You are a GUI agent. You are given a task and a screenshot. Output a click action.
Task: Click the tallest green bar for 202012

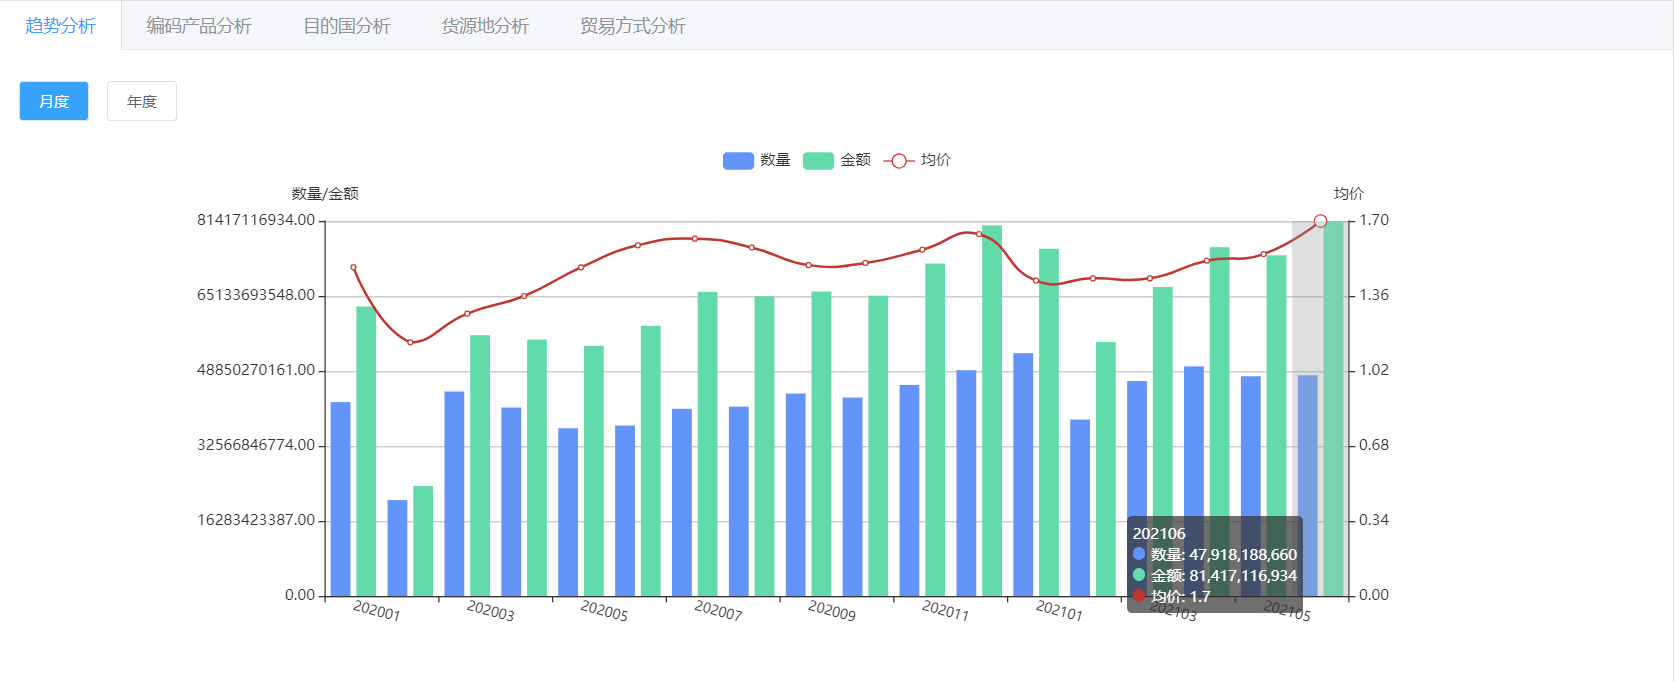click(x=992, y=411)
